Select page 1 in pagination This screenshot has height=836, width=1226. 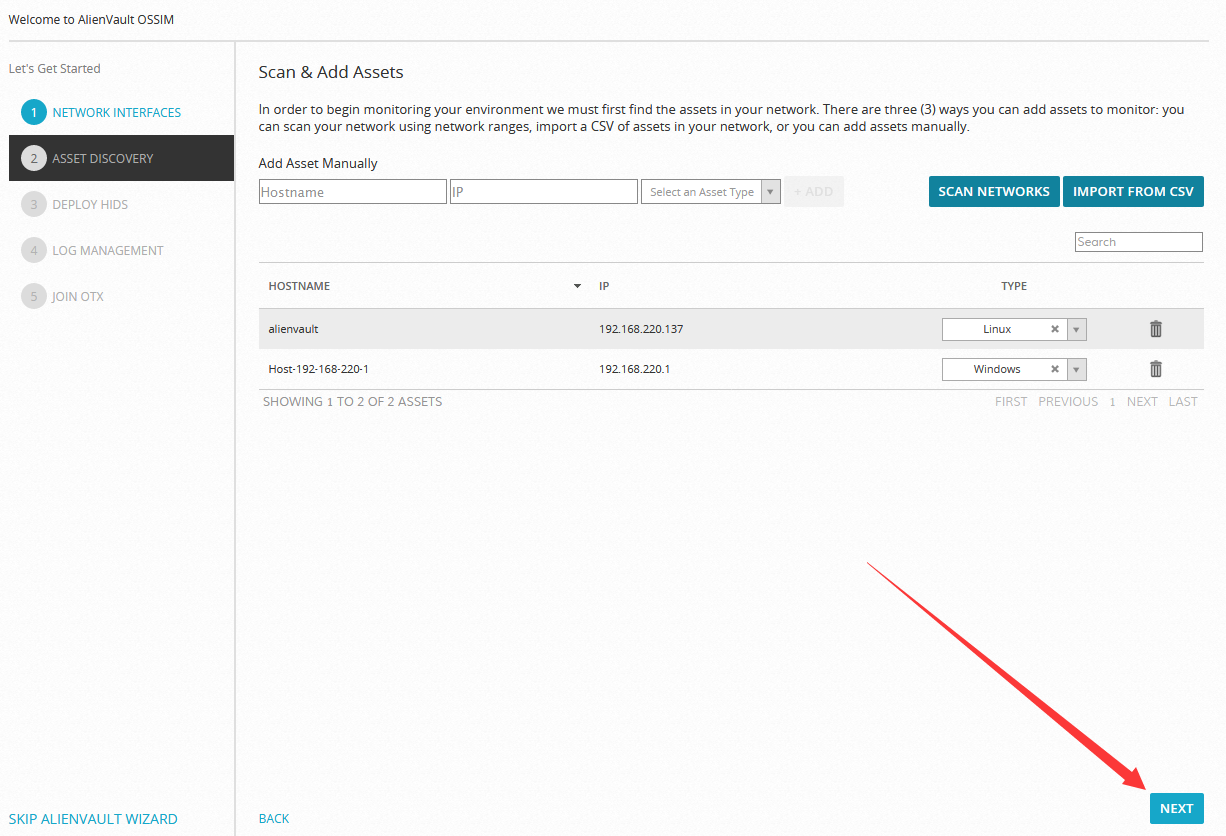click(1112, 401)
